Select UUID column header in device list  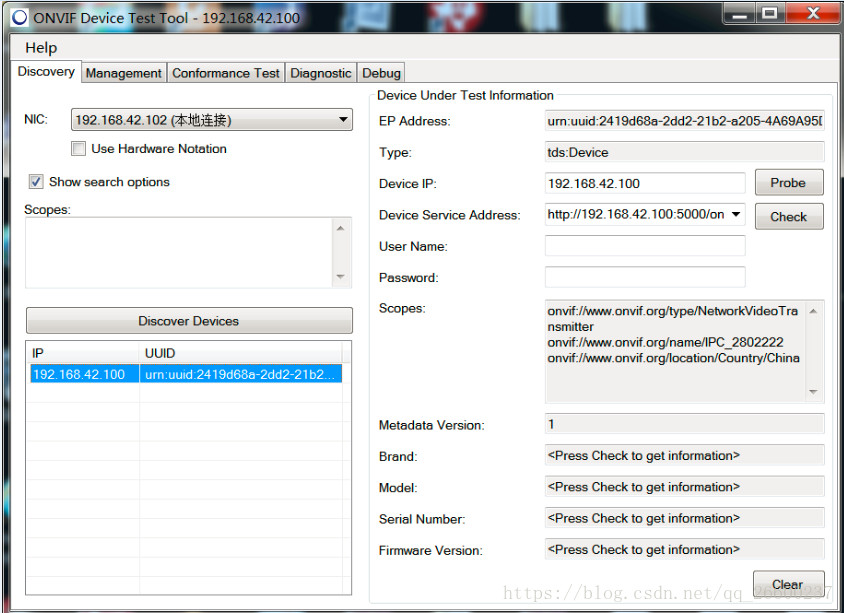241,353
